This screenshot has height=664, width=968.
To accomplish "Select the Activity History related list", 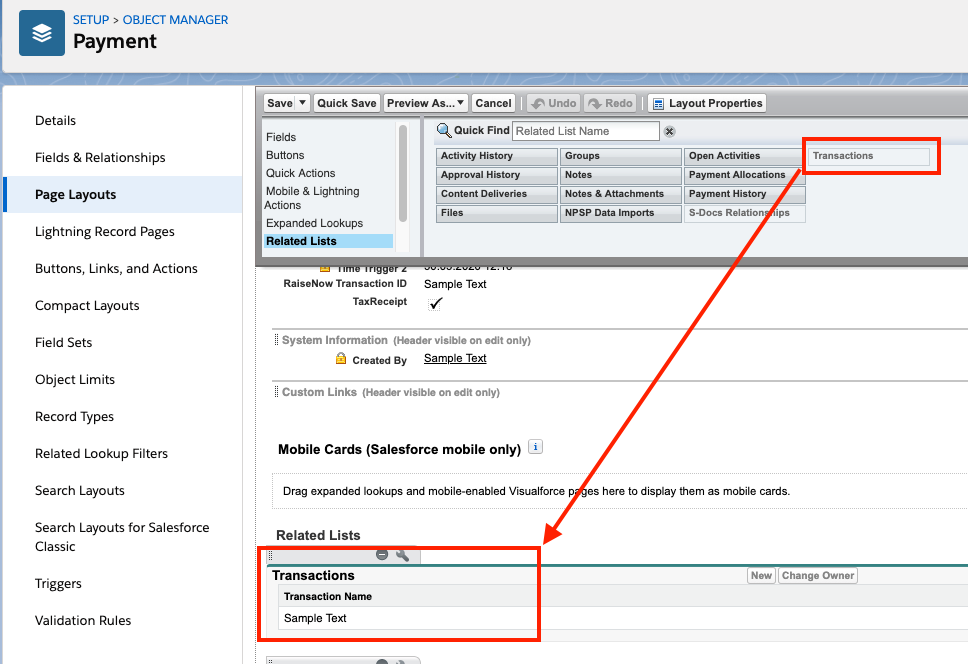I will 496,156.
